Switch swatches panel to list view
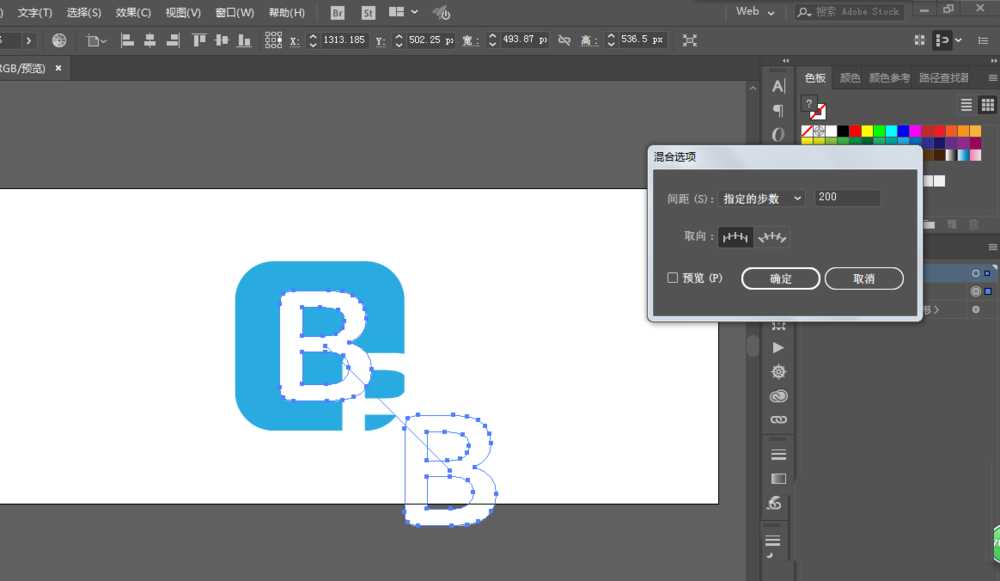The height and width of the screenshot is (581, 1000). click(x=966, y=105)
